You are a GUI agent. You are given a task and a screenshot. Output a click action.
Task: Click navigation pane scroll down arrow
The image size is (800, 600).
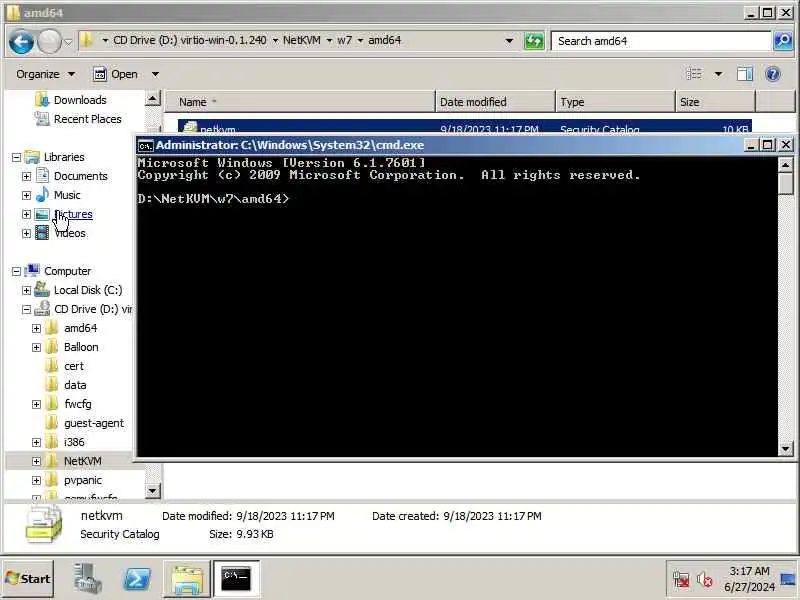[x=153, y=491]
